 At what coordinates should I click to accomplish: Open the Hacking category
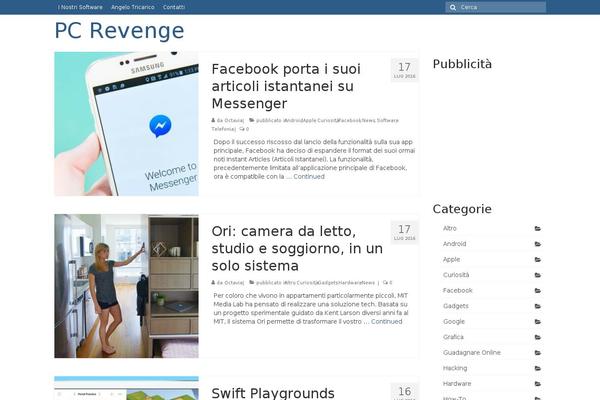tap(455, 368)
